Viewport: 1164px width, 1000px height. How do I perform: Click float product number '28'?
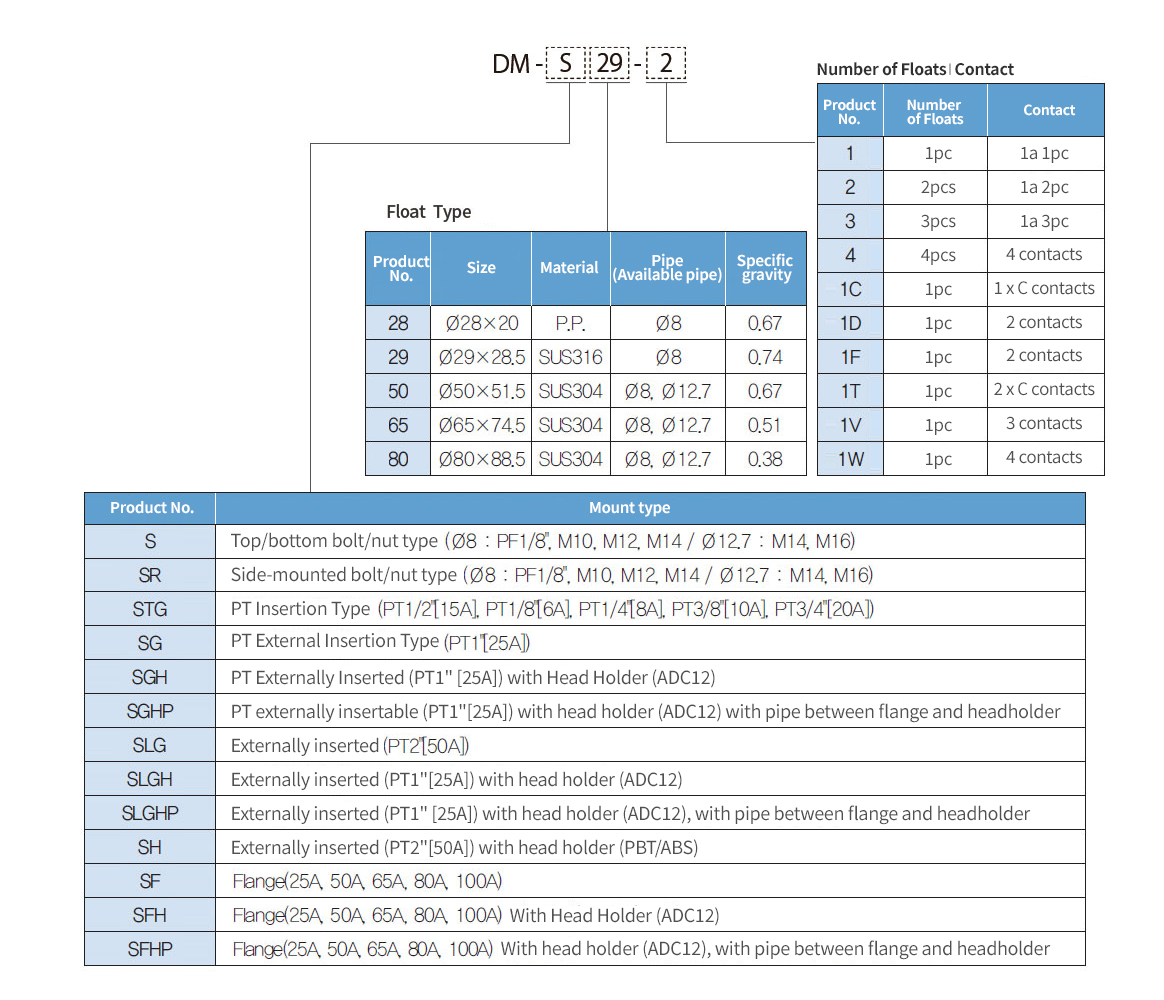(398, 323)
